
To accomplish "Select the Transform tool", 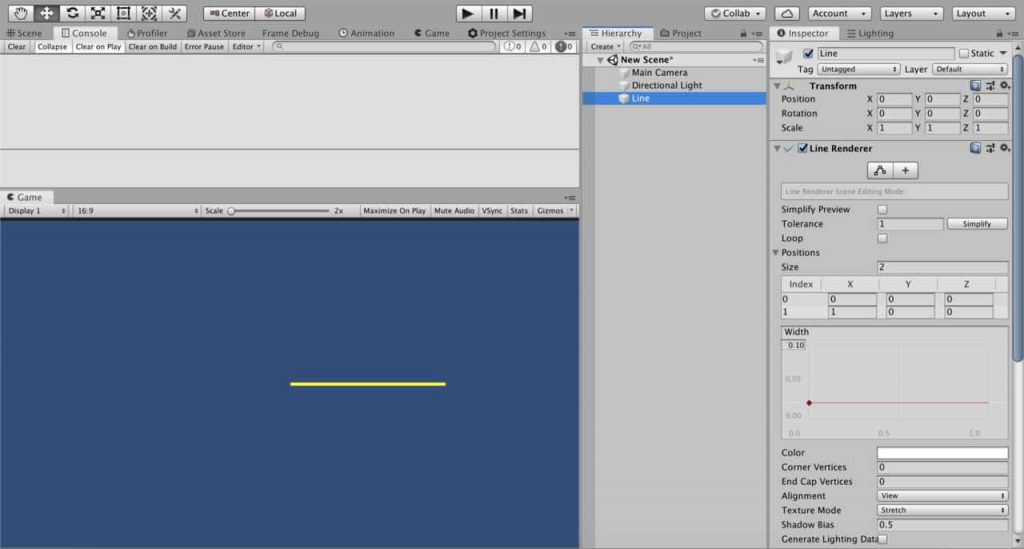I will (x=149, y=13).
